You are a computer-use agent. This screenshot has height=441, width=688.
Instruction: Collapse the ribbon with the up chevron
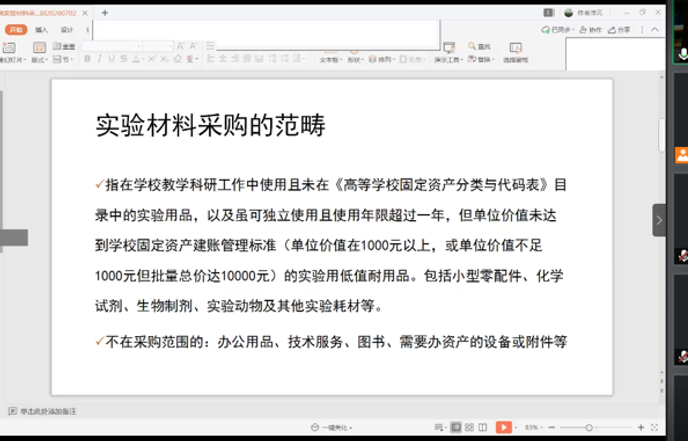pyautogui.click(x=656, y=30)
